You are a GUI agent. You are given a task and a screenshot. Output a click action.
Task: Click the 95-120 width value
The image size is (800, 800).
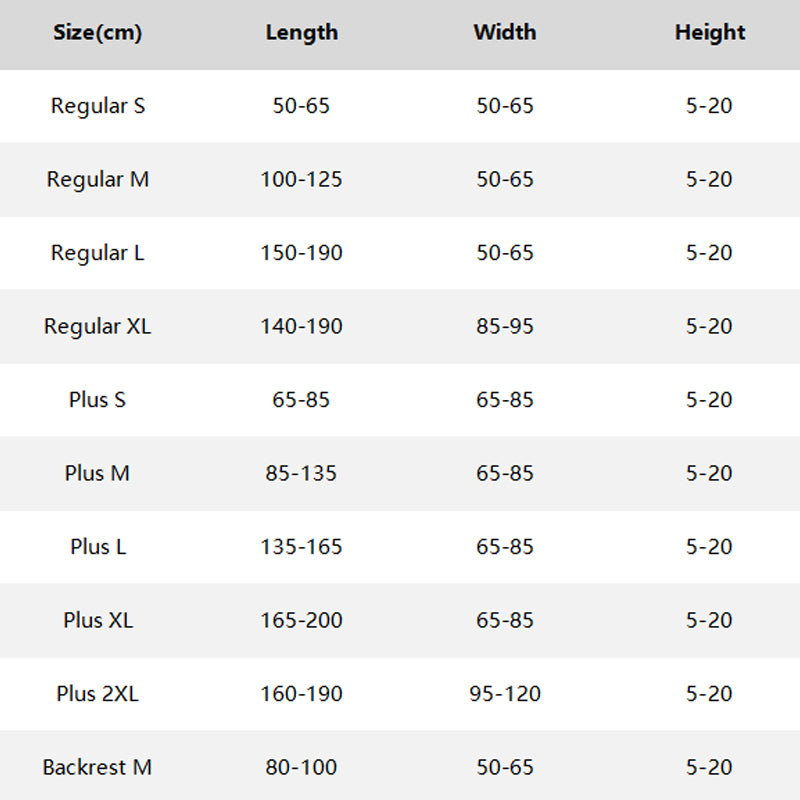505,694
